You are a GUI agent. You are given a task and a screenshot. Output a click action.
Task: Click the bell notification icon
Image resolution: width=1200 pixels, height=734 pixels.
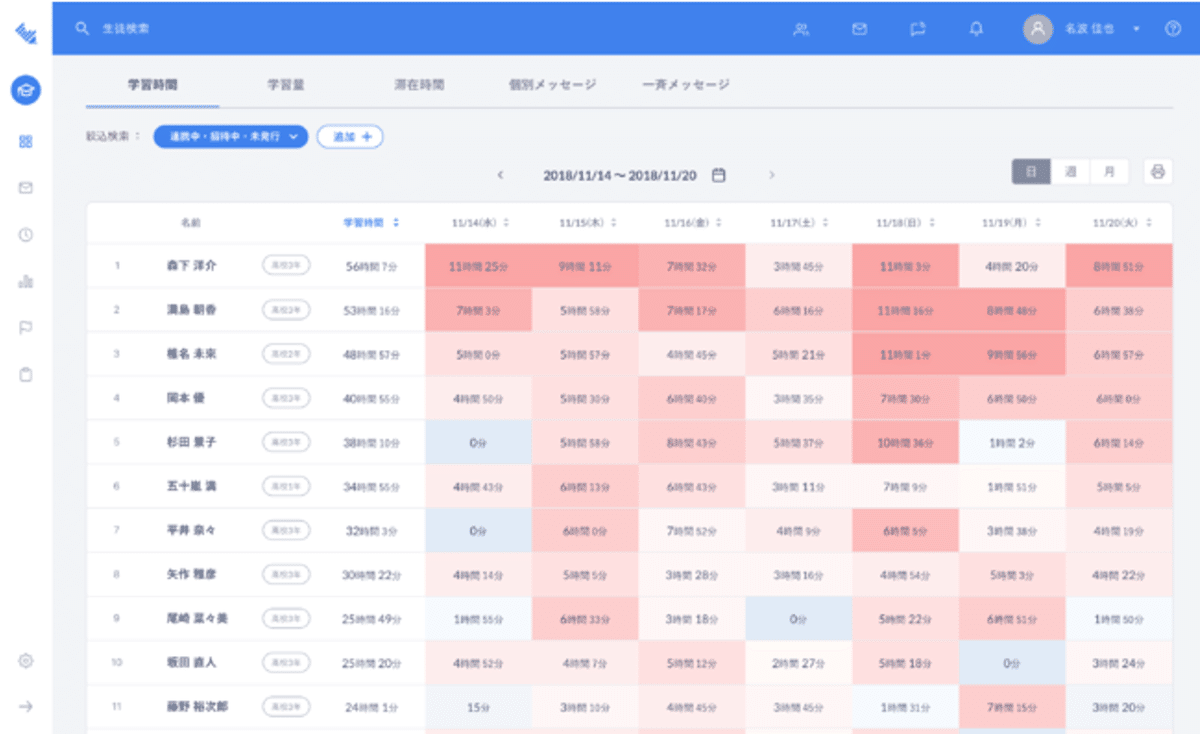click(977, 29)
